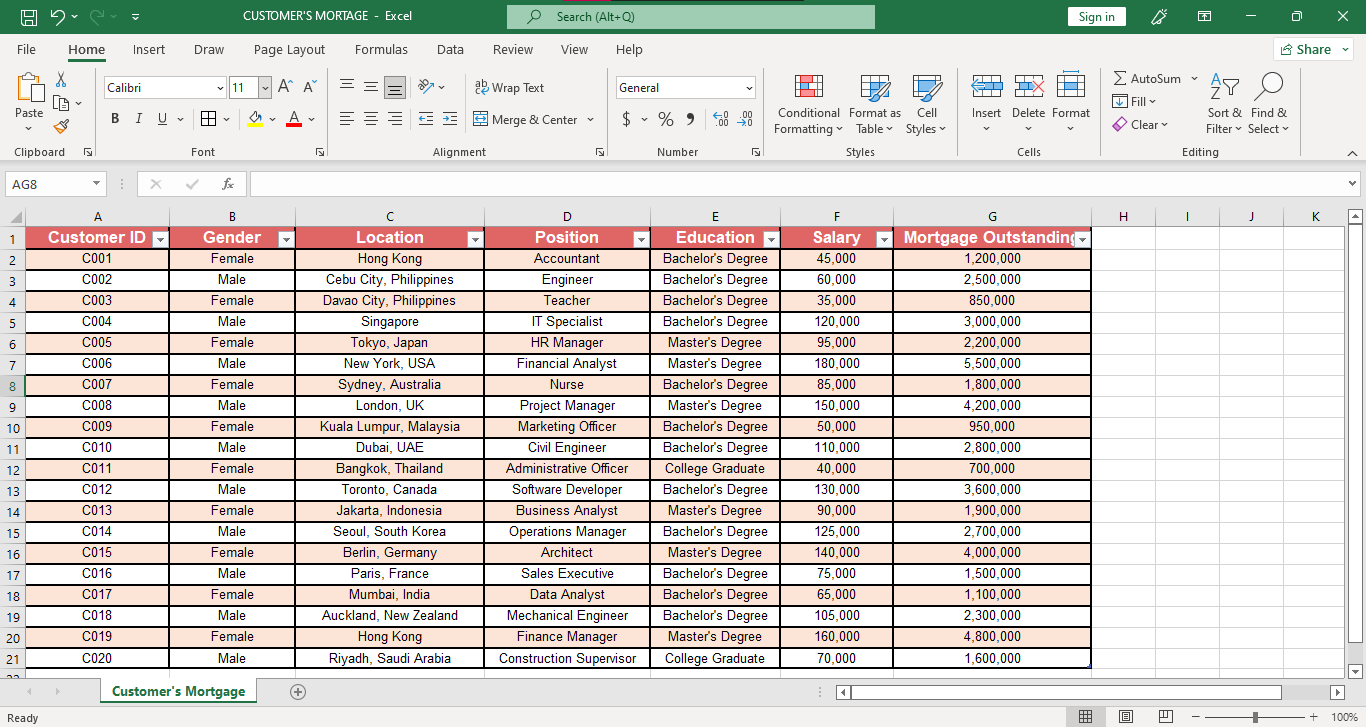Open the General number format dropdown
The width and height of the screenshot is (1366, 727).
point(749,88)
